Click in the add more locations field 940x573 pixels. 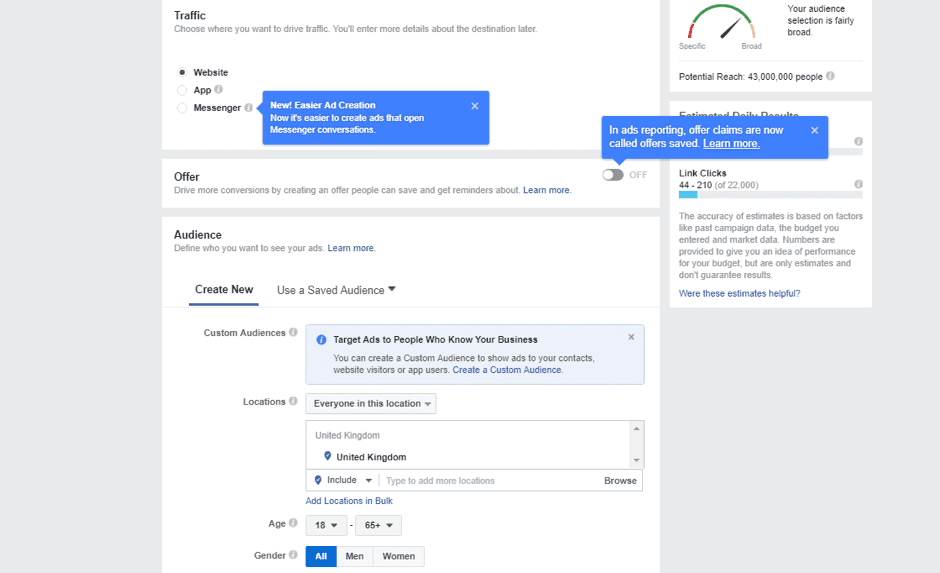490,481
